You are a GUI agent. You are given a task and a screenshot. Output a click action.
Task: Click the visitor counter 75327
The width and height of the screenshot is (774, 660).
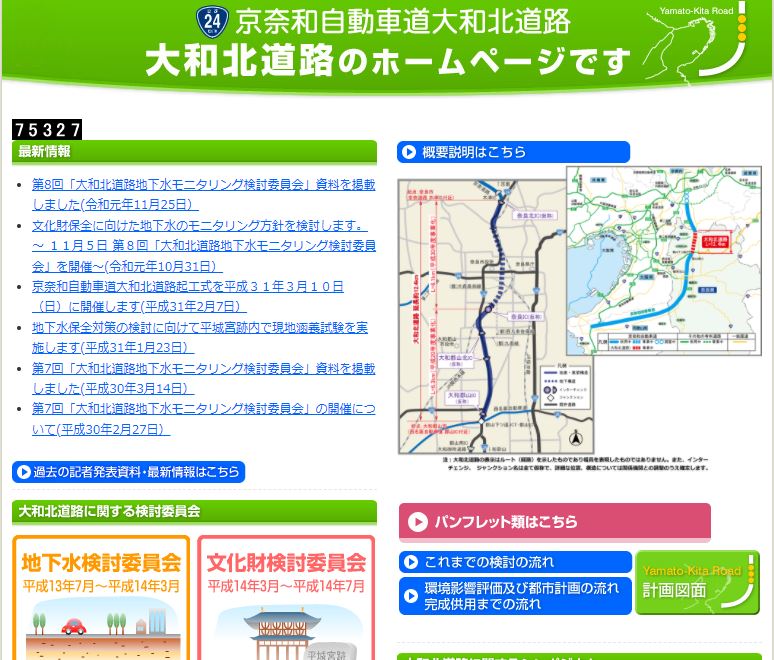pos(47,129)
